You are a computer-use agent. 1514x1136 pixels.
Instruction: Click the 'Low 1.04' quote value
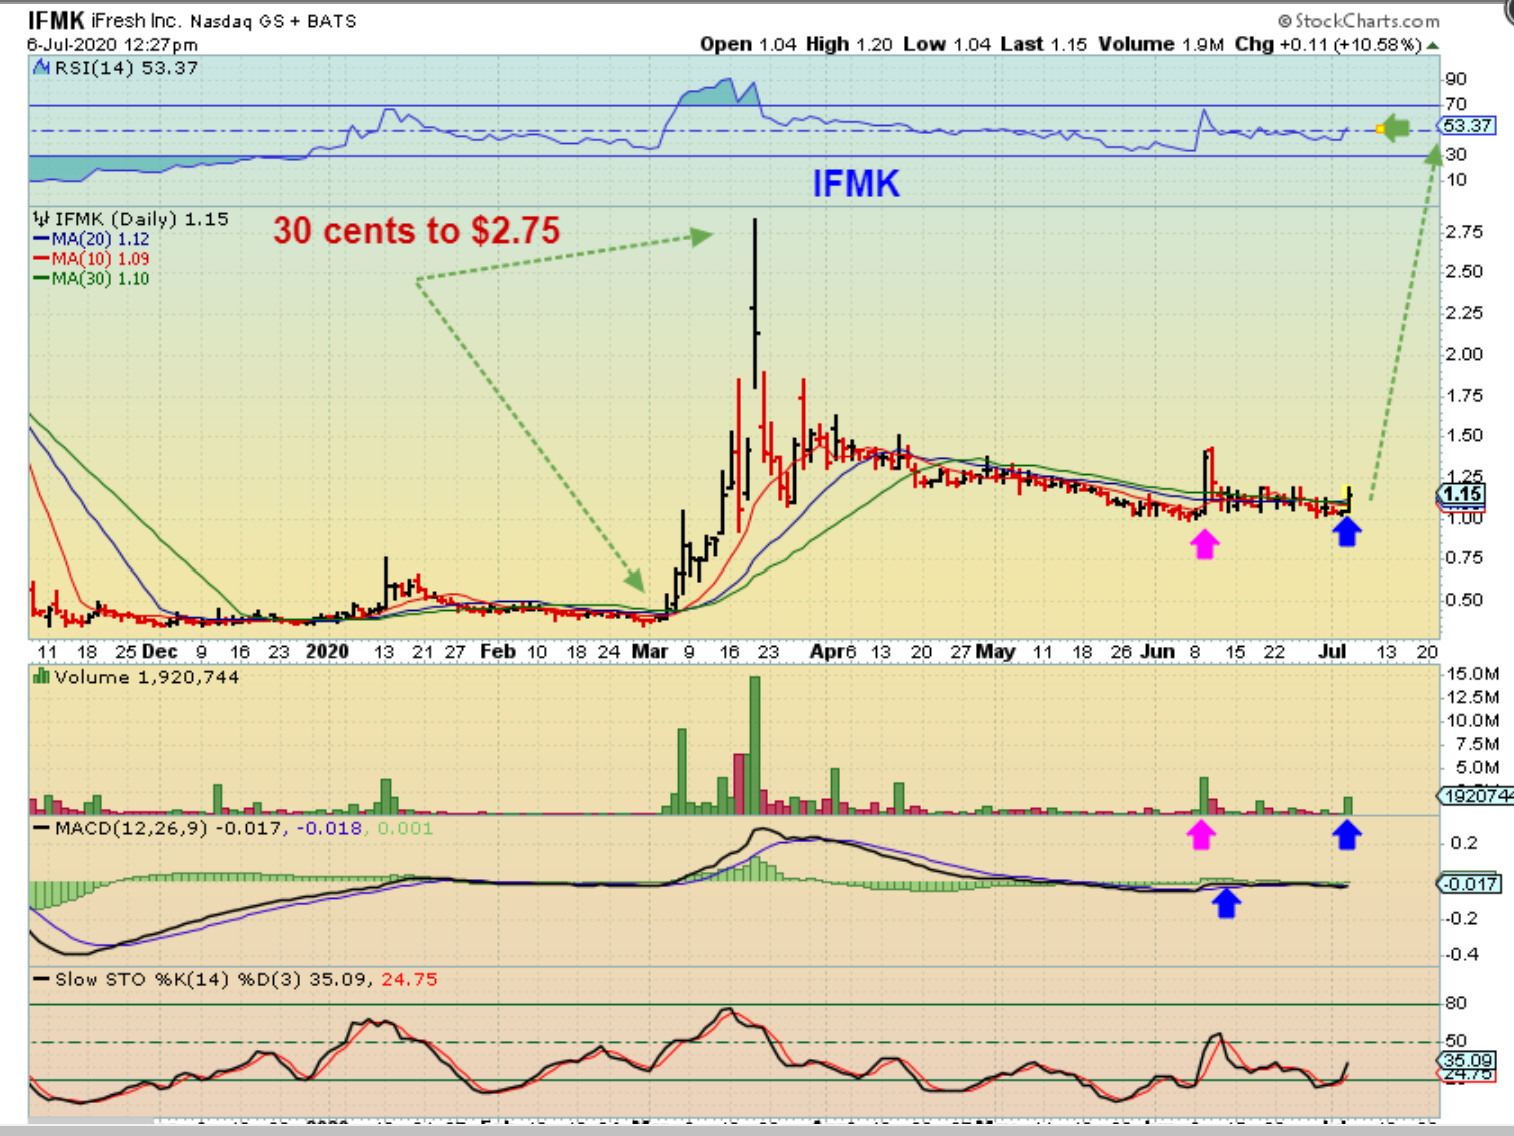[947, 44]
